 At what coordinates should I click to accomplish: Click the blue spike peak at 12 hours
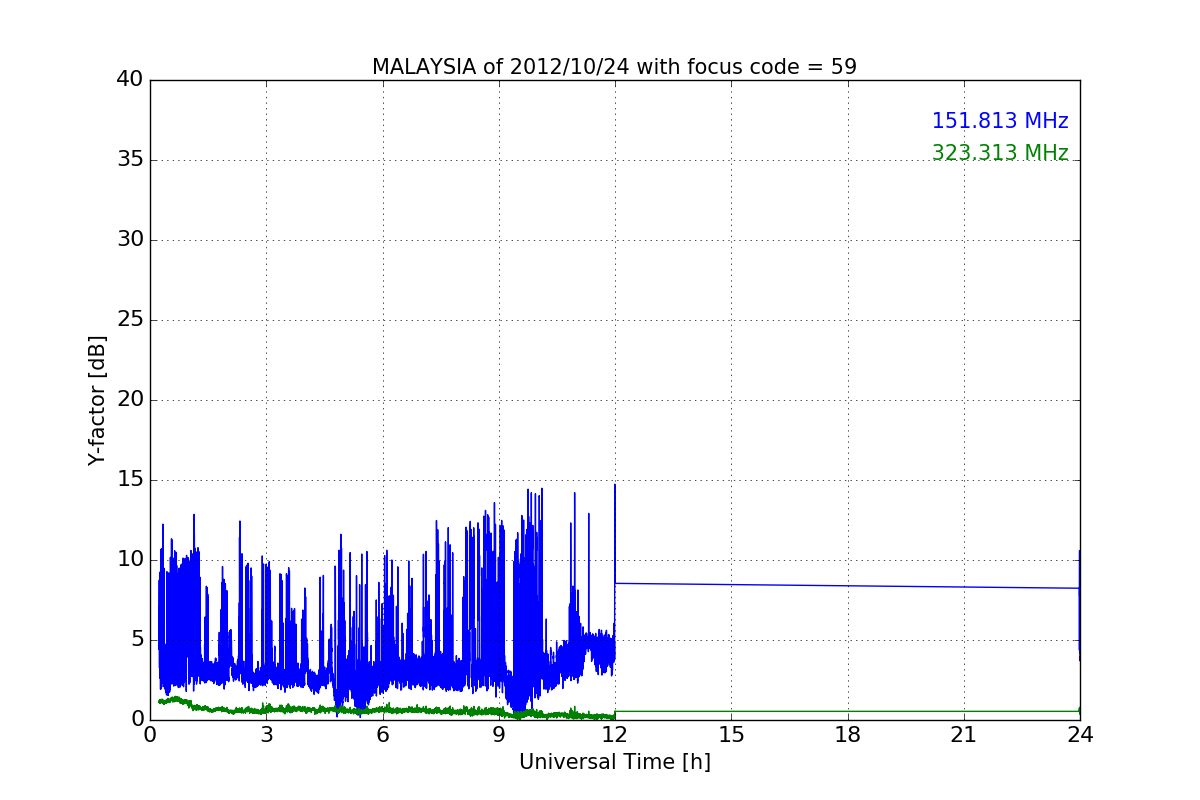(x=615, y=486)
